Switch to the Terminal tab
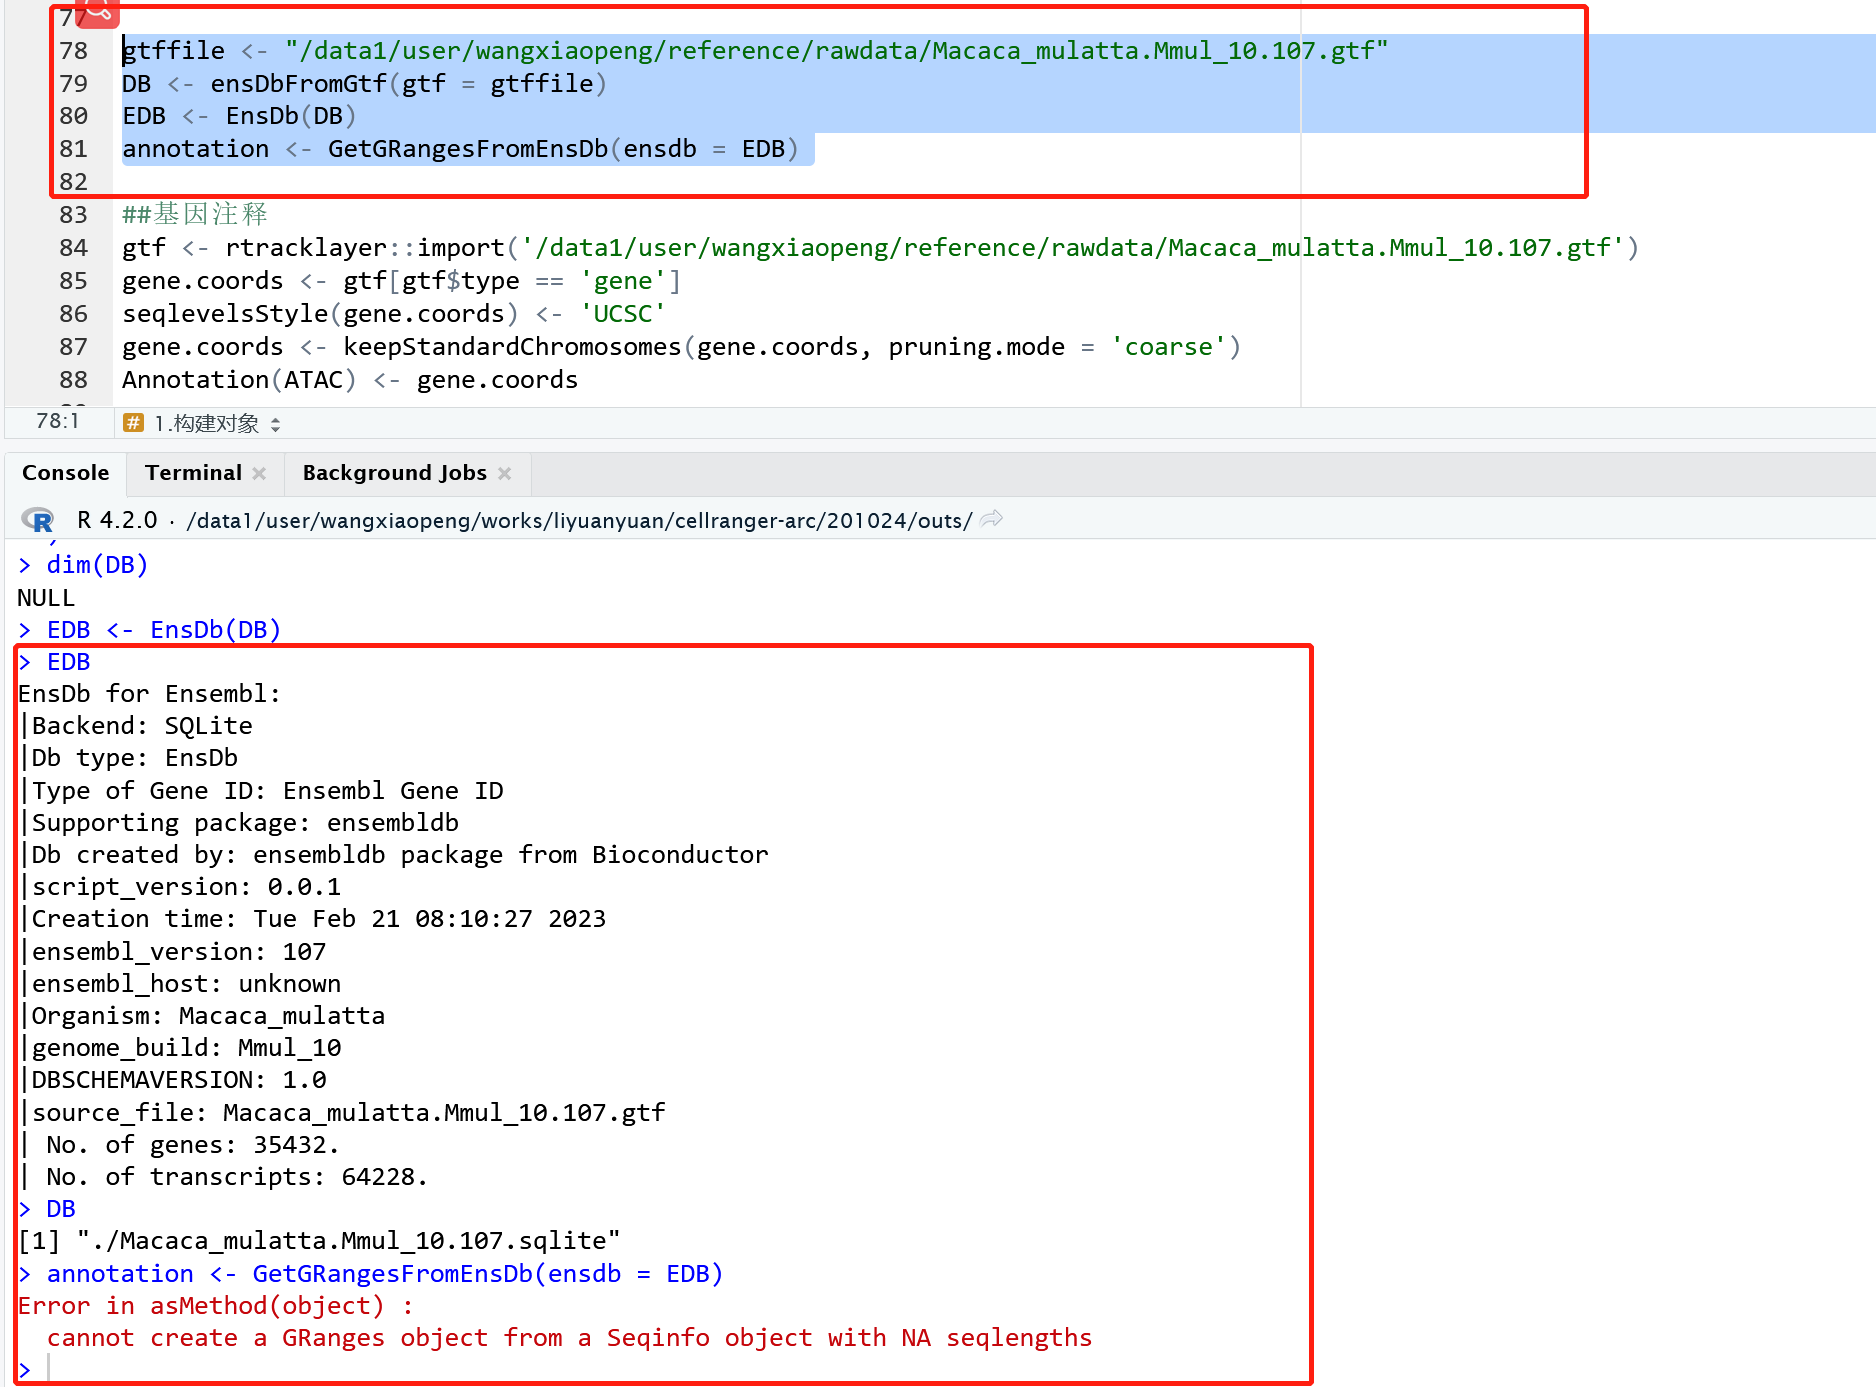Viewport: 1876px width, 1387px height. (193, 472)
